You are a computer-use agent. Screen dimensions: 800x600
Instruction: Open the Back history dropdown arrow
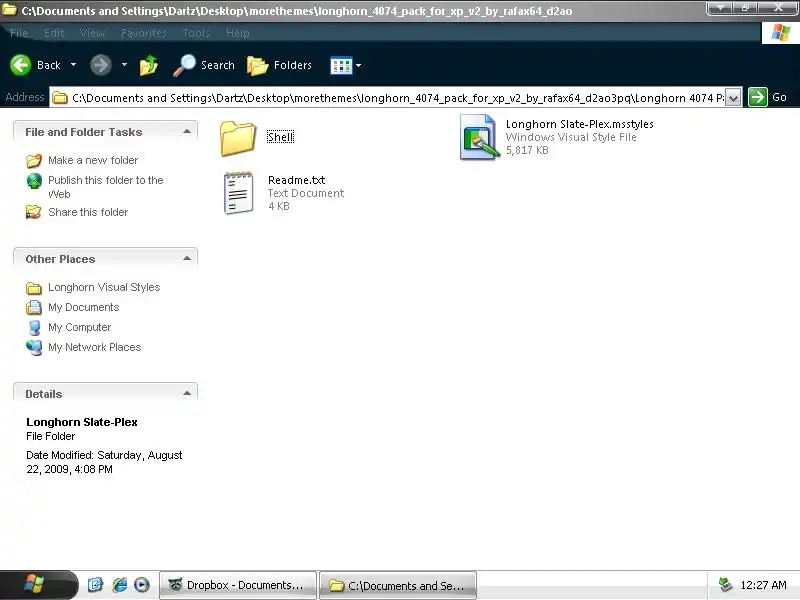tap(73, 65)
